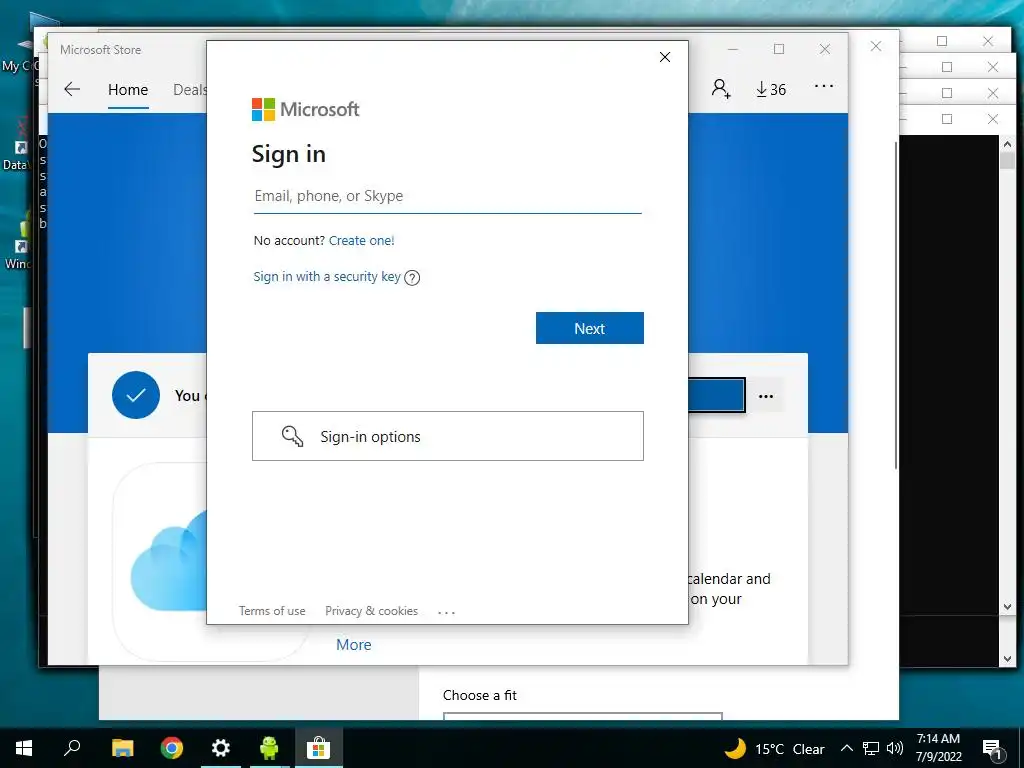Open the notification center icon
The height and width of the screenshot is (768, 1024).
(993, 749)
